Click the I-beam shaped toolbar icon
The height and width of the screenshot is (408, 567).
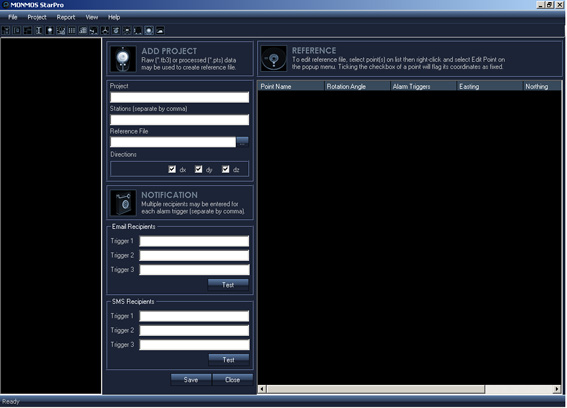click(39, 30)
